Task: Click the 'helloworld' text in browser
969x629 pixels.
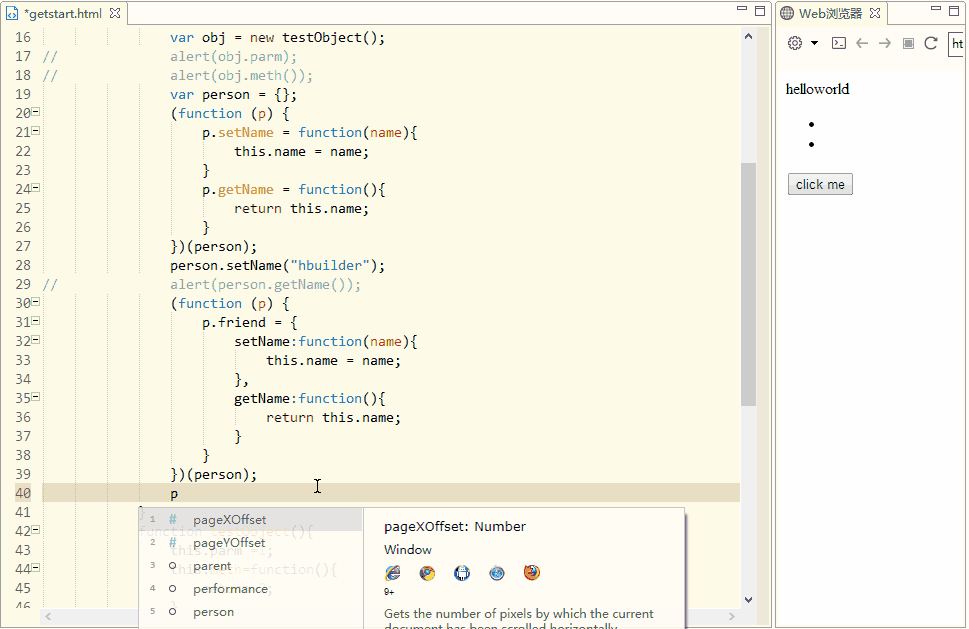Action: point(817,89)
